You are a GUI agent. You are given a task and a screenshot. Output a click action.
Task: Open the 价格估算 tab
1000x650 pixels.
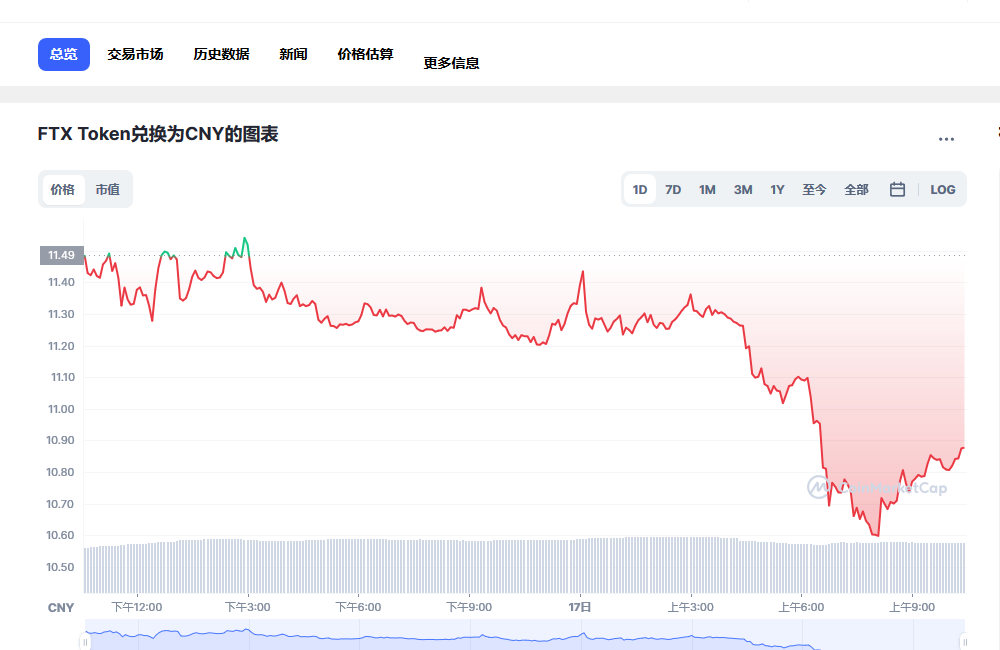pos(365,54)
